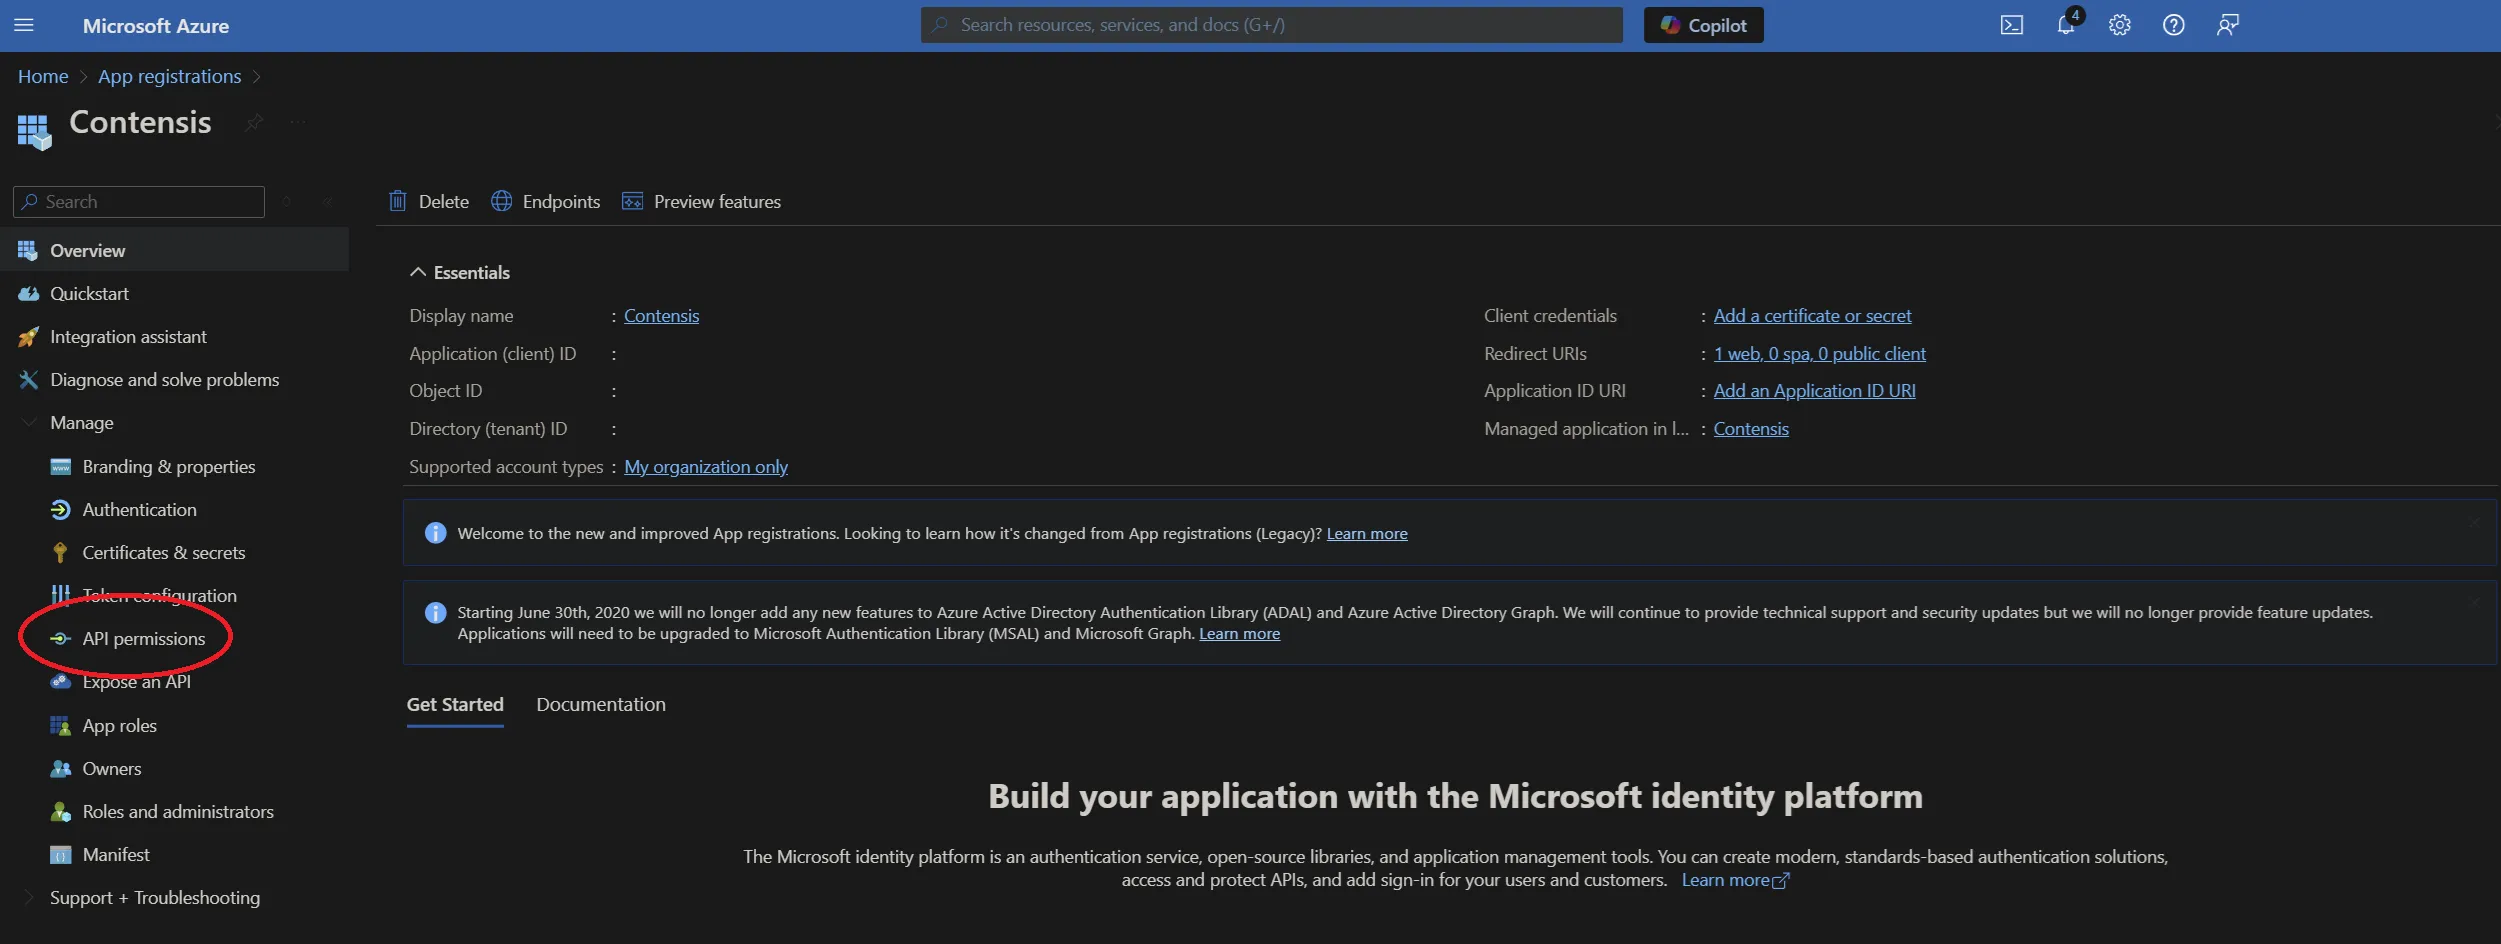
Task: Collapse the Manage section
Action: pyautogui.click(x=29, y=423)
